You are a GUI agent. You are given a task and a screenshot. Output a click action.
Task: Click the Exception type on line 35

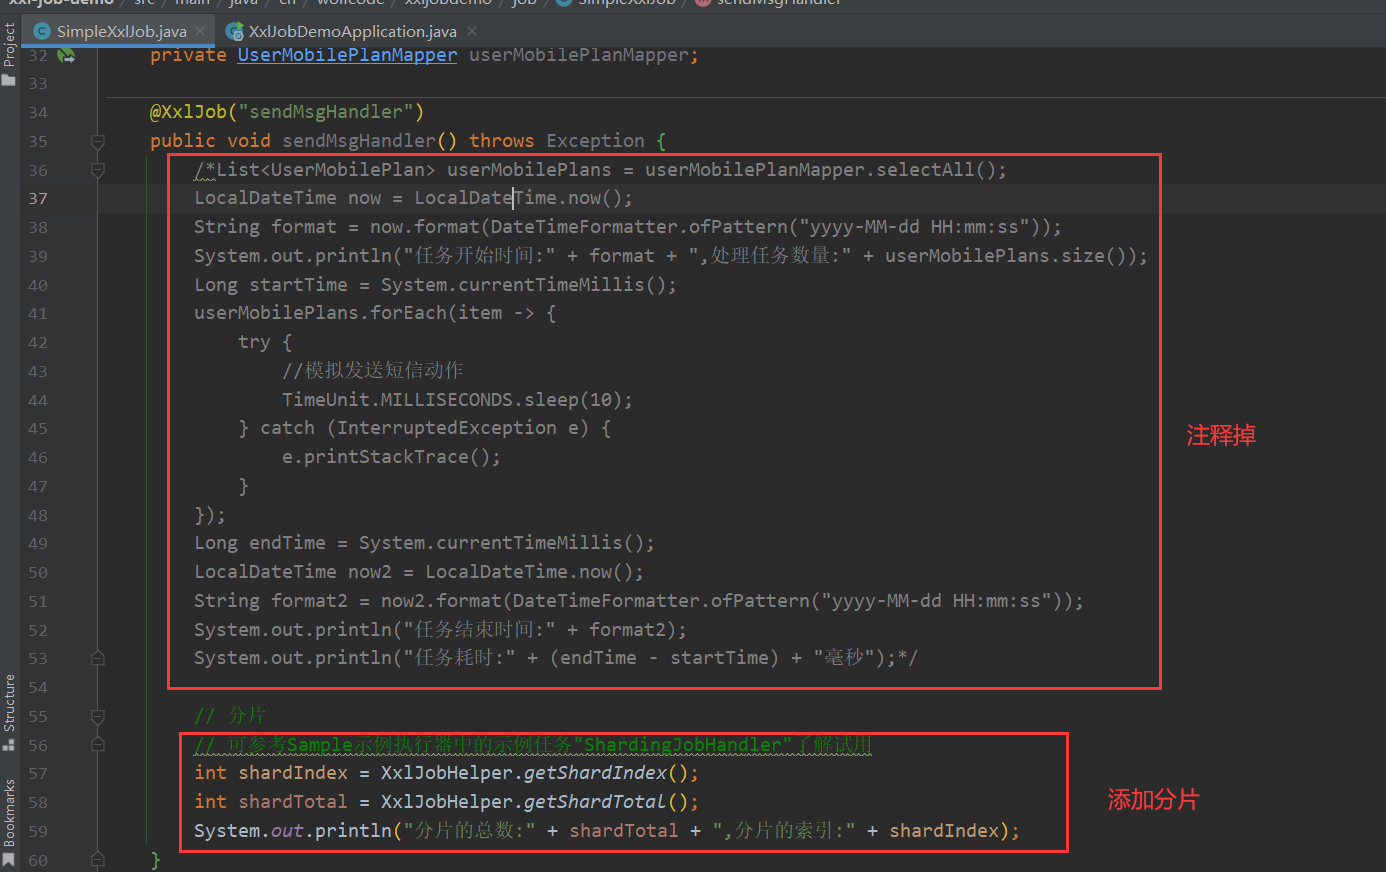[596, 141]
